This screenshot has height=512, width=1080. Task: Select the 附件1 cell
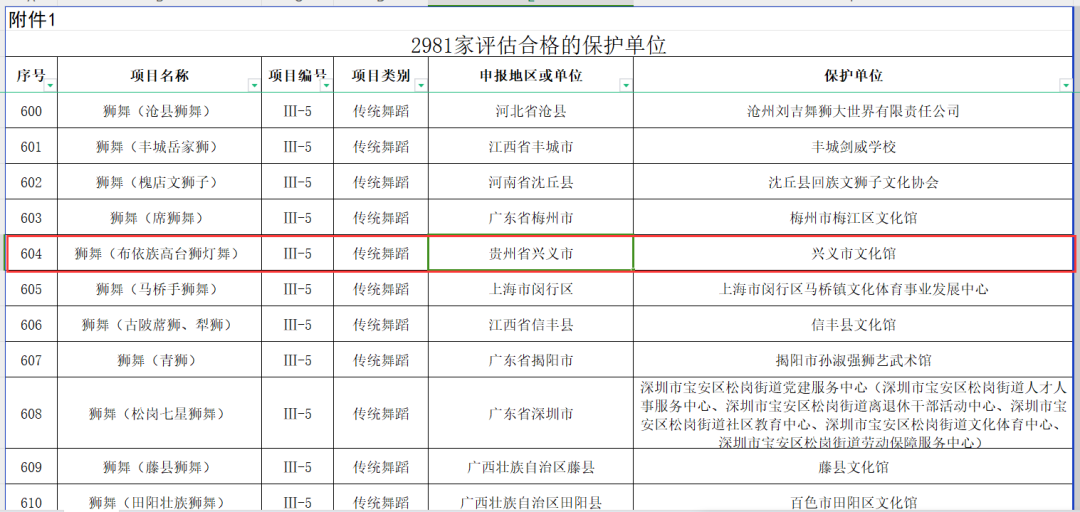[34, 20]
